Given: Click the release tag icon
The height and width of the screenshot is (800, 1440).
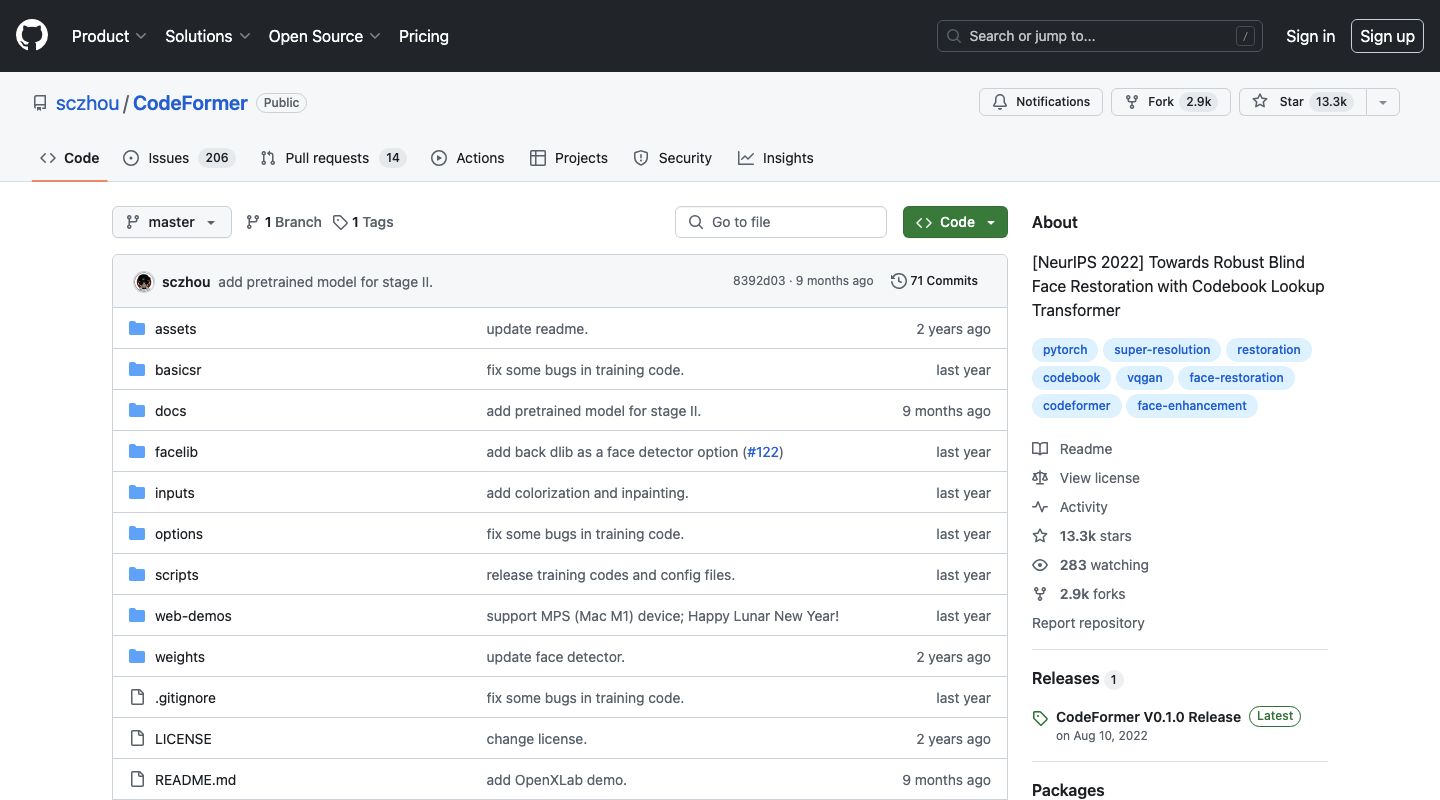Looking at the screenshot, I should 1040,718.
